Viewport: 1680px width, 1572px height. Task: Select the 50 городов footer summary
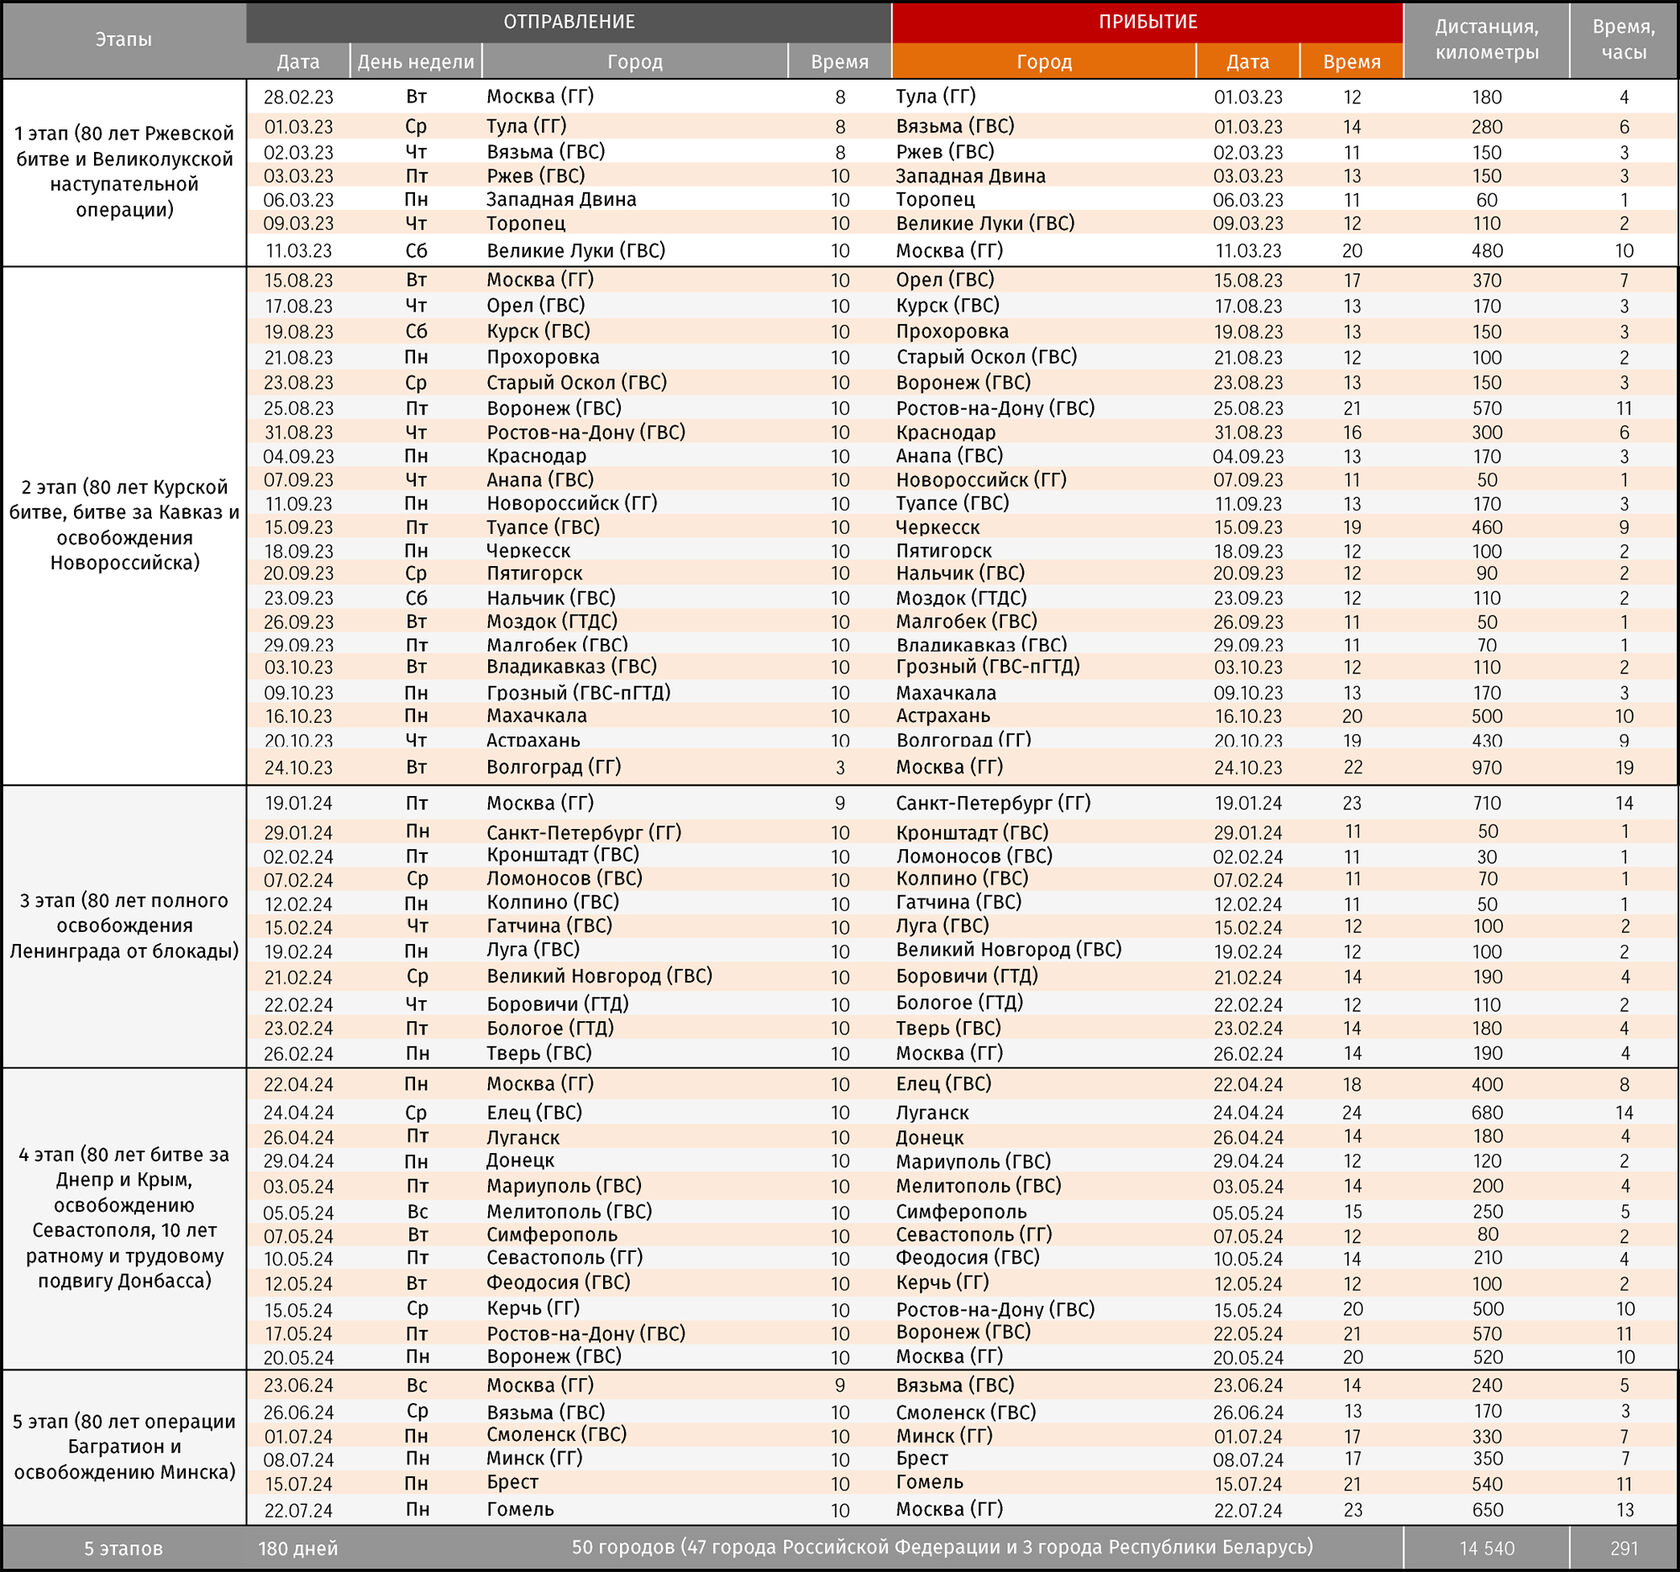[x=942, y=1547]
